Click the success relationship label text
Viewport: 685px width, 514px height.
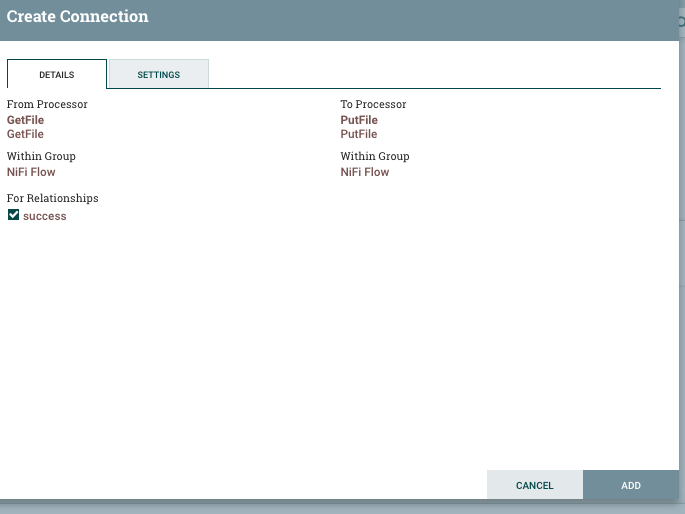(45, 216)
